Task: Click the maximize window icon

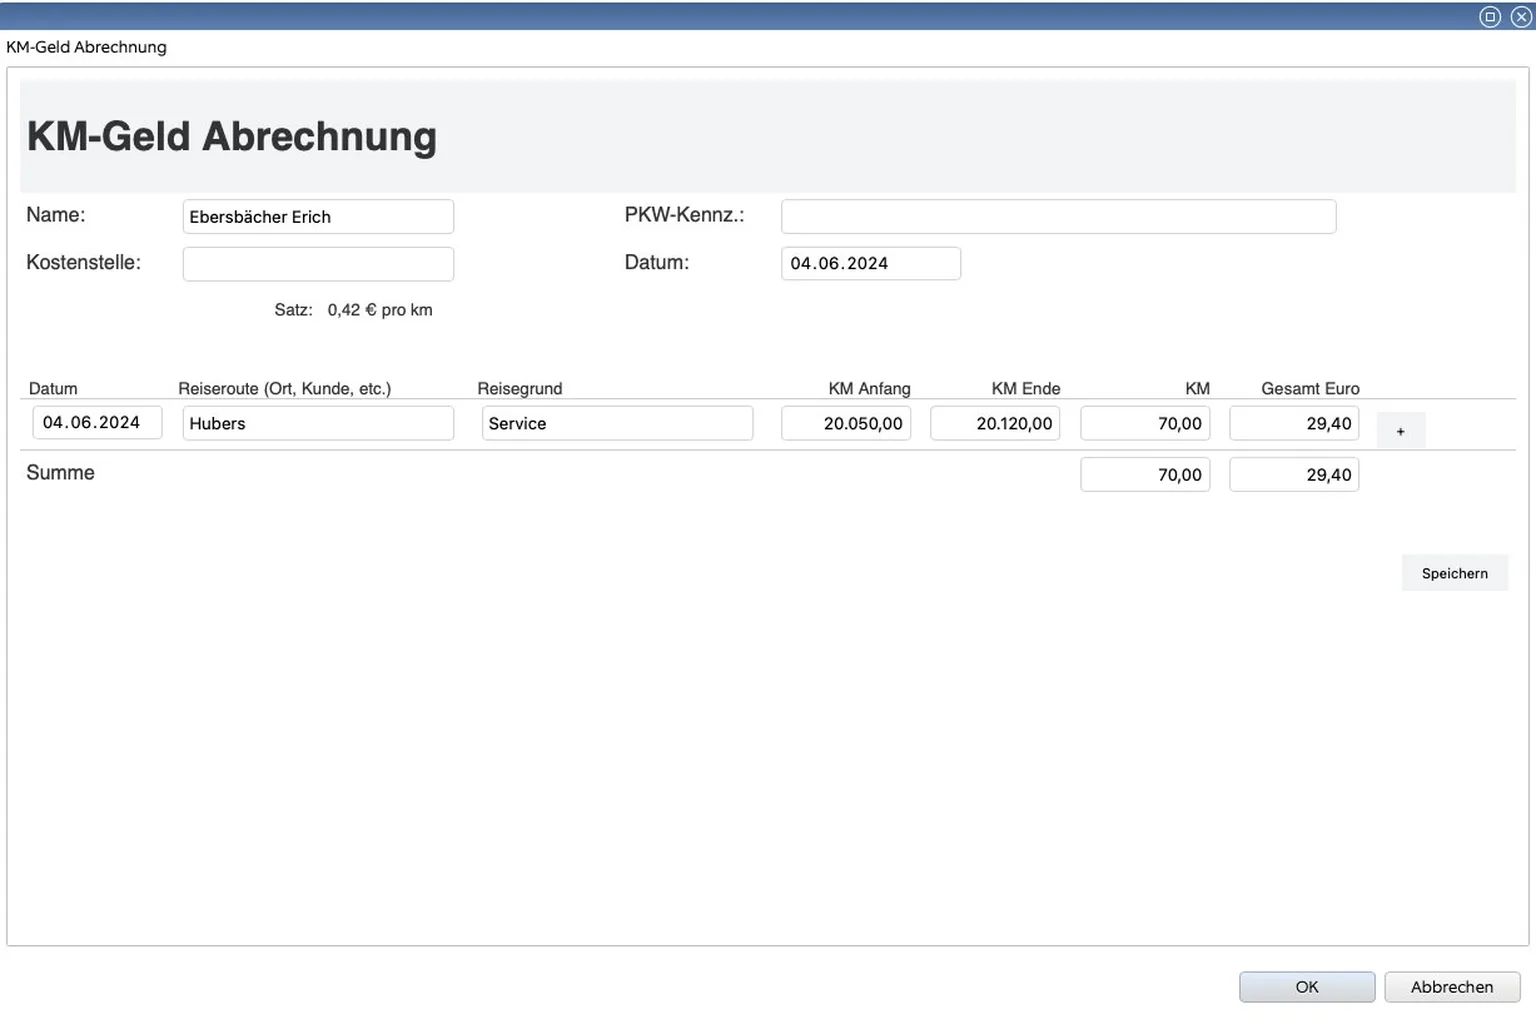Action: click(x=1490, y=16)
